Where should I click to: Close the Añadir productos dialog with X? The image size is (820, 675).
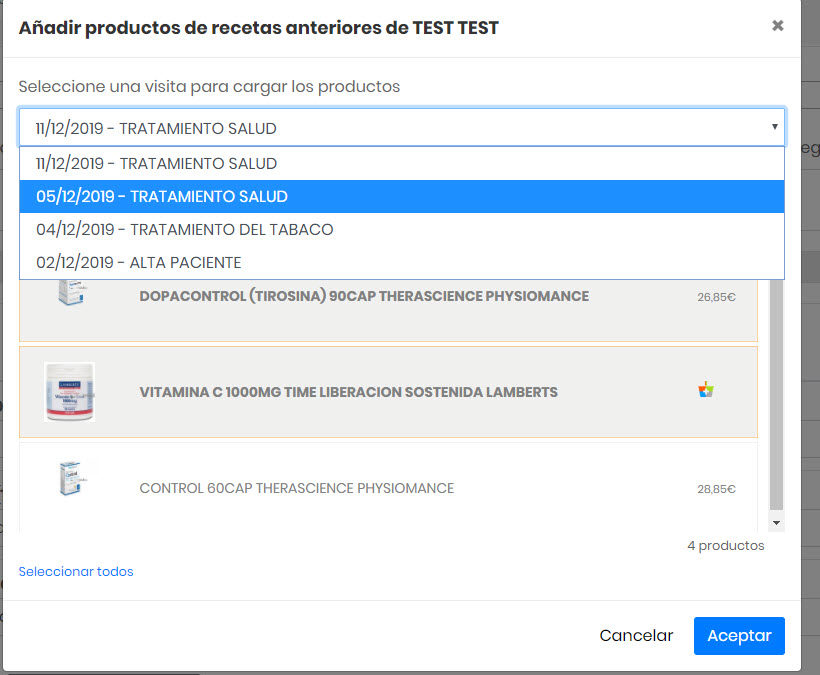(x=777, y=26)
